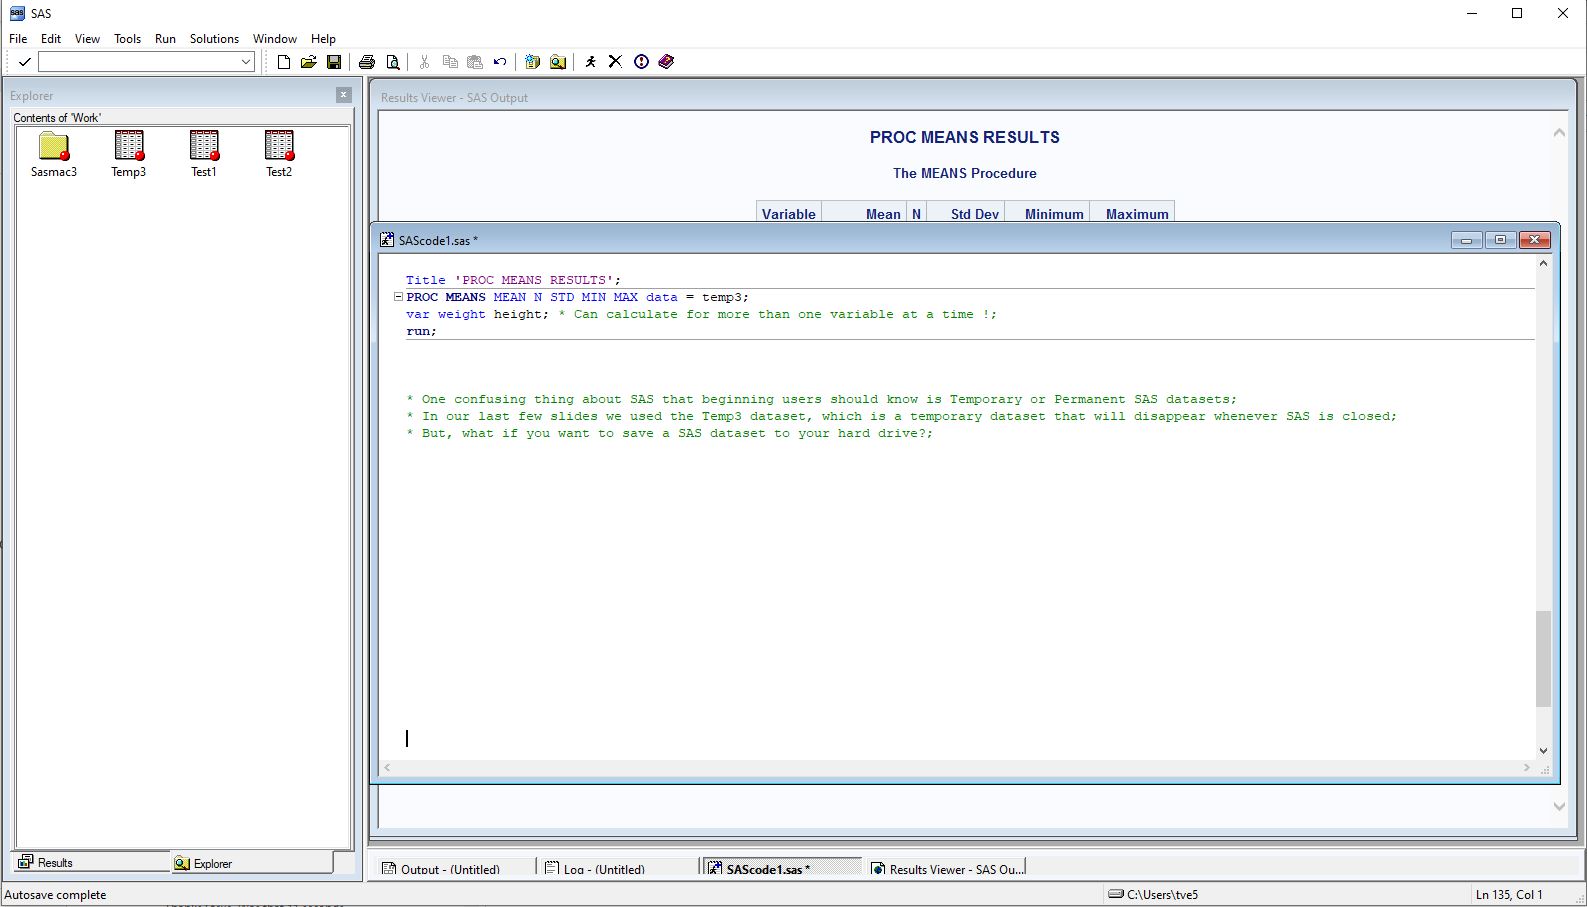Viewport: 1587px width, 907px height.
Task: Expand the command box dropdown arrow
Action: coord(246,62)
